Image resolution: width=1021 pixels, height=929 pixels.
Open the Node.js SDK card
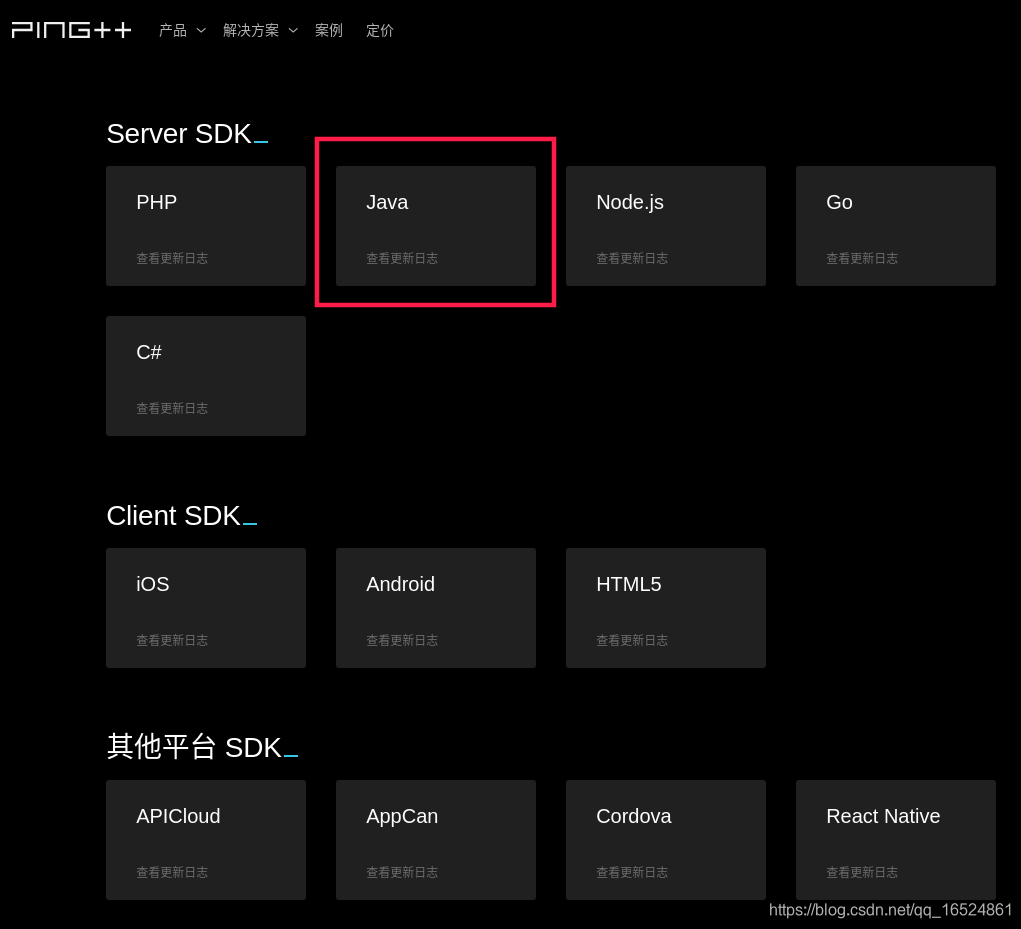tap(665, 226)
